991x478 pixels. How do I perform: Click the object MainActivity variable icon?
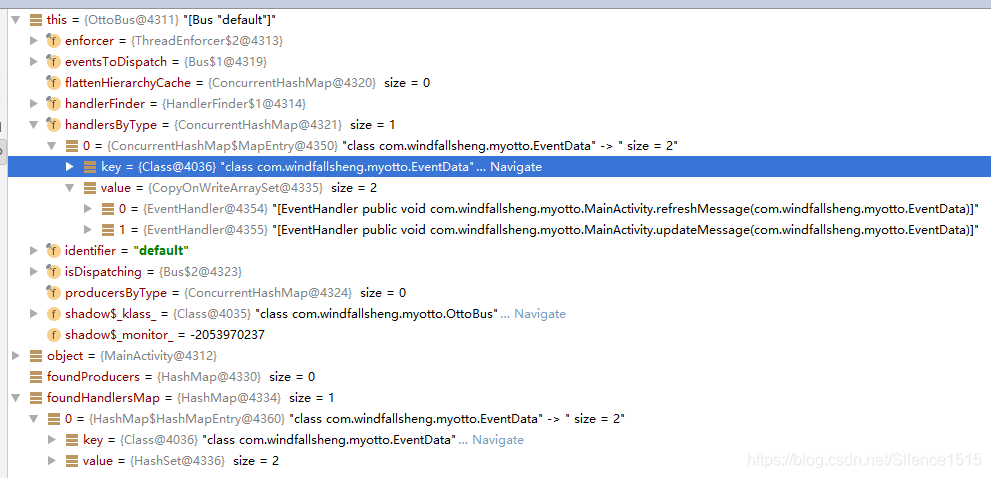pyautogui.click(x=36, y=355)
